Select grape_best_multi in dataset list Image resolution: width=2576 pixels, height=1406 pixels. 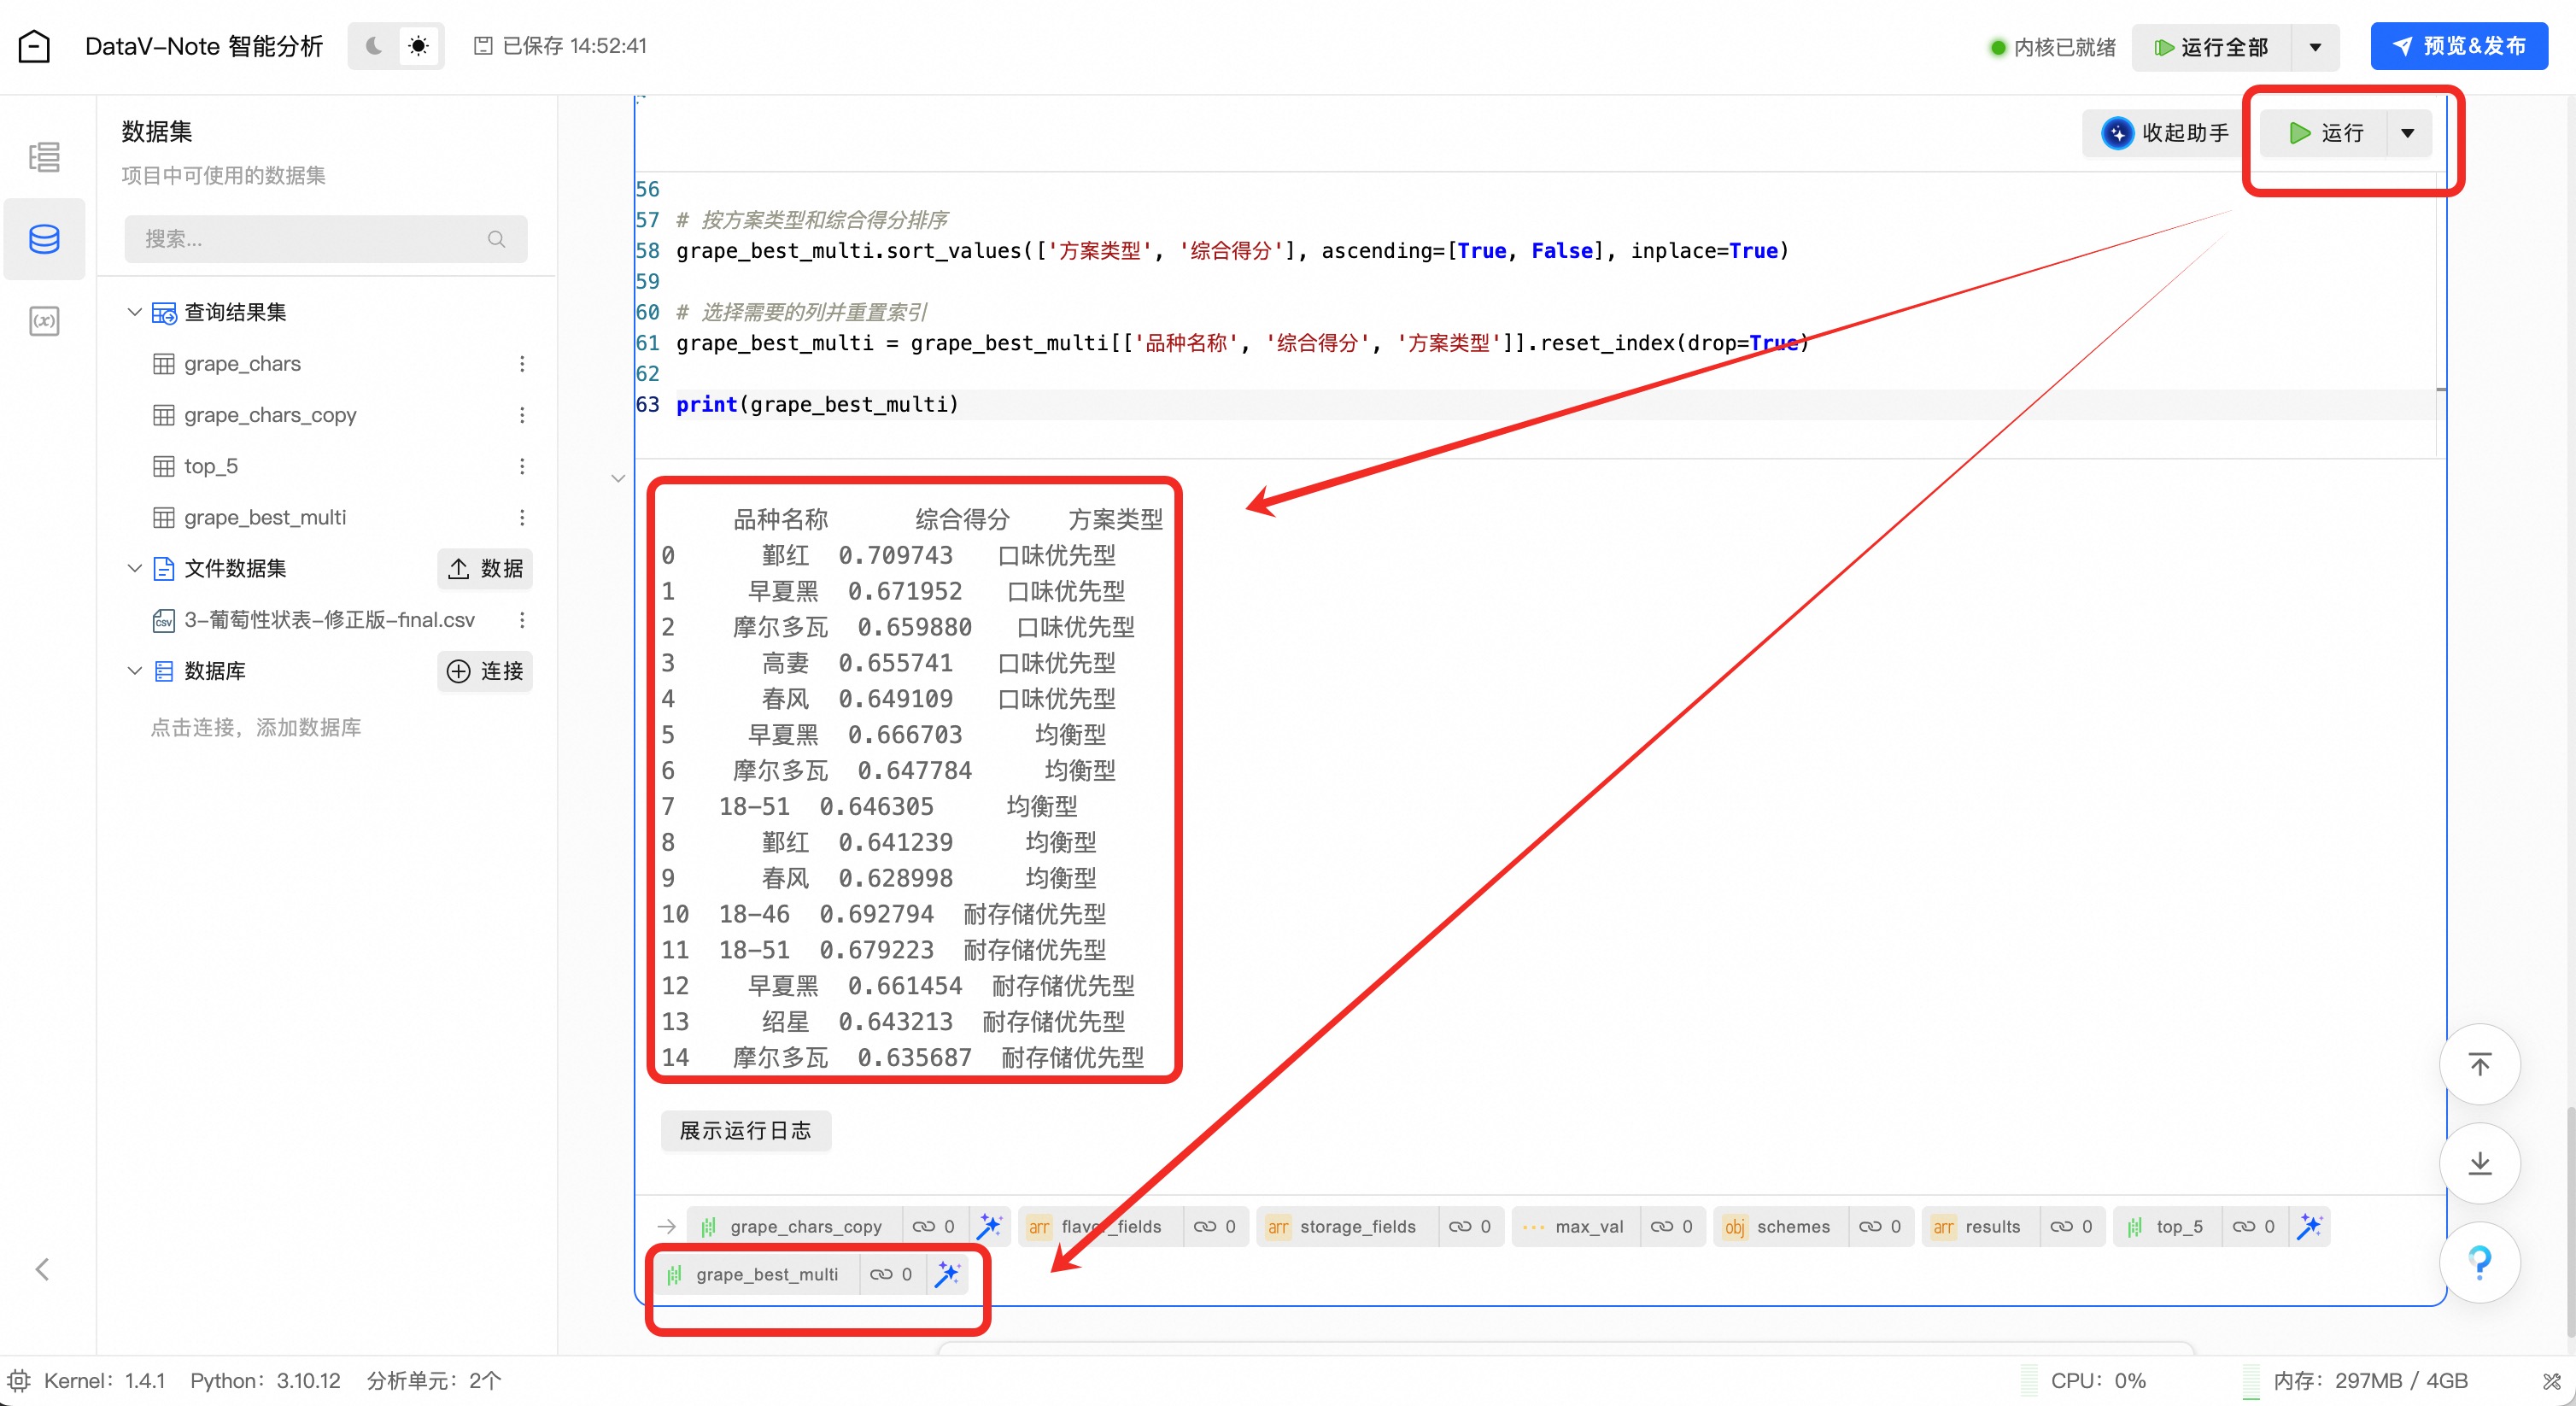coord(265,517)
